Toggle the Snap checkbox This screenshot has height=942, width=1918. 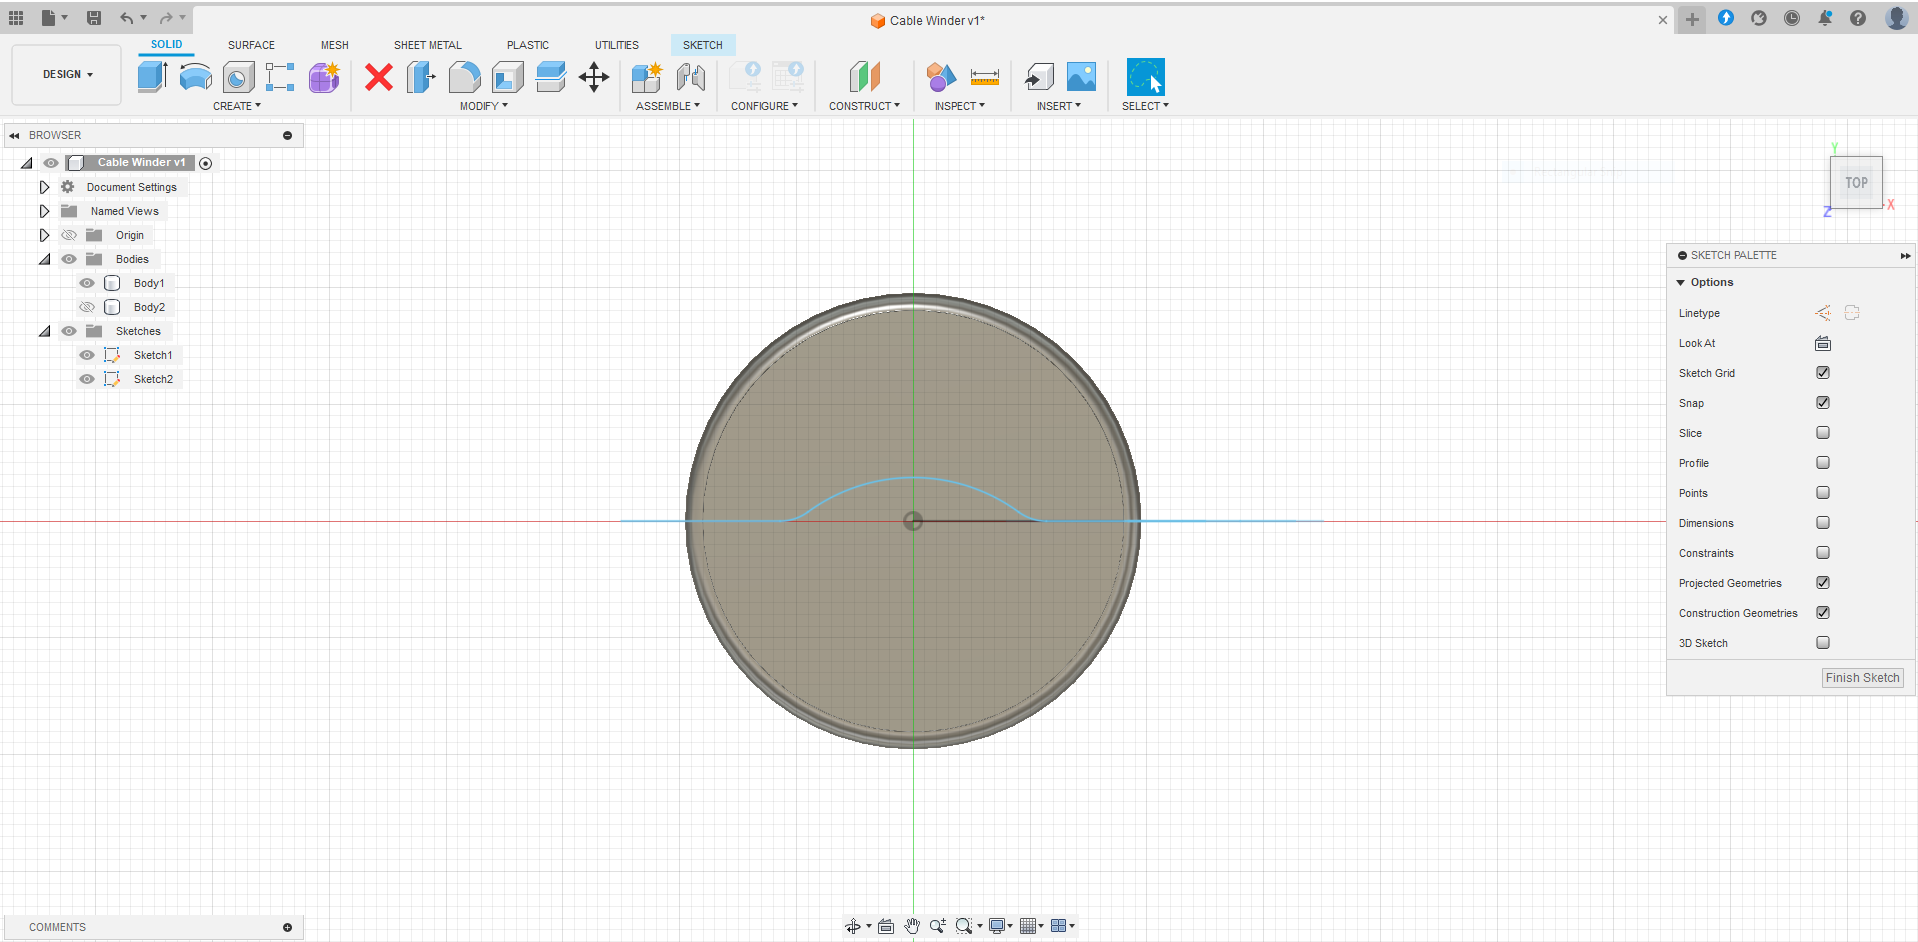[x=1823, y=403]
